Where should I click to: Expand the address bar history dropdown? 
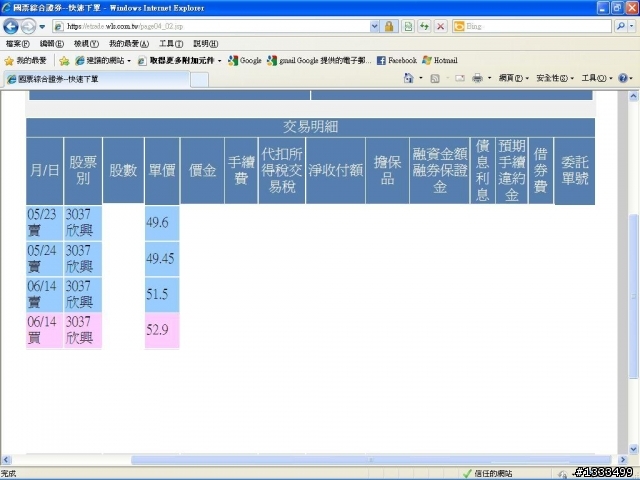[x=374, y=27]
